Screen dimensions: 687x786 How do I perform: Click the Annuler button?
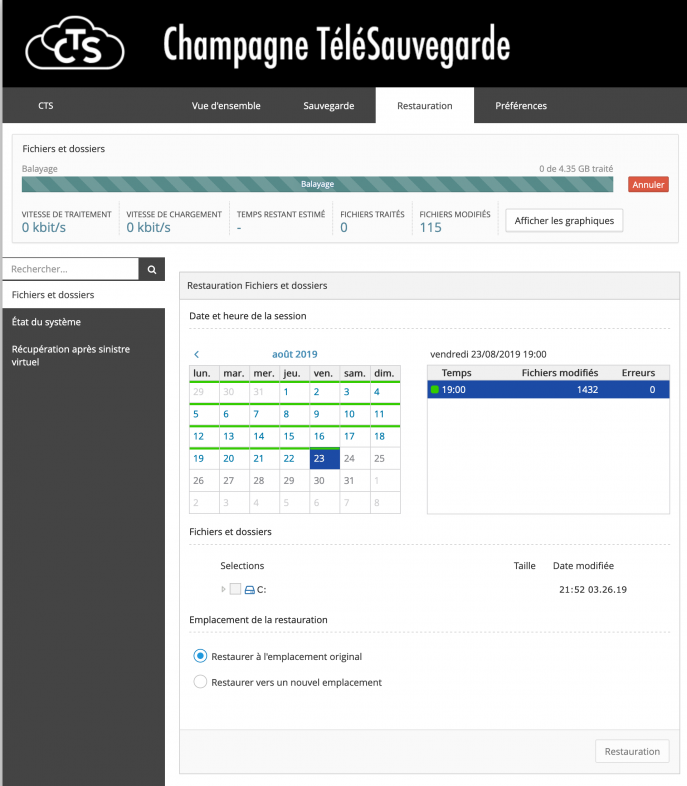click(648, 185)
